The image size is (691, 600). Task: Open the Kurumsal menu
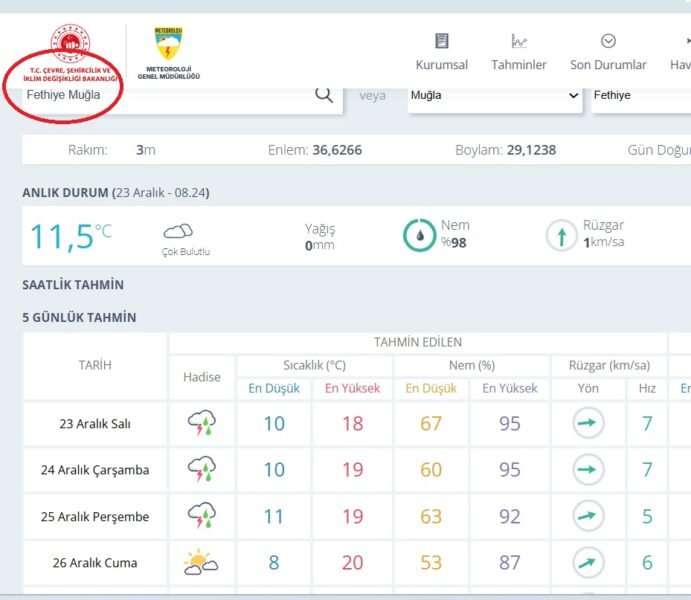441,65
